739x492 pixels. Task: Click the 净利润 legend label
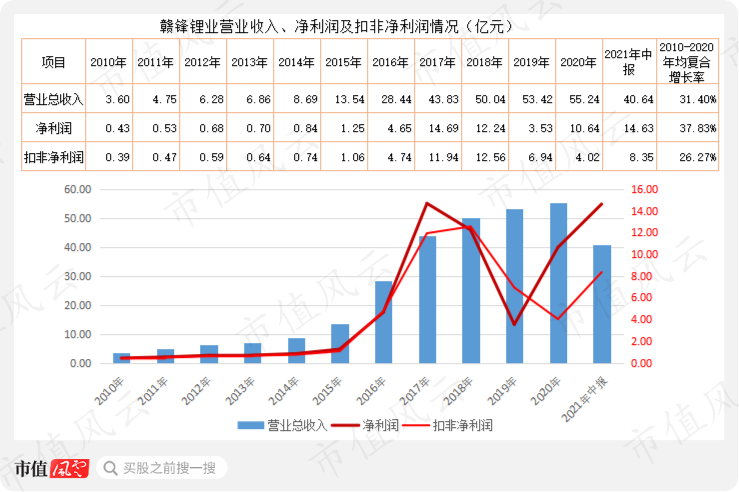click(x=380, y=425)
